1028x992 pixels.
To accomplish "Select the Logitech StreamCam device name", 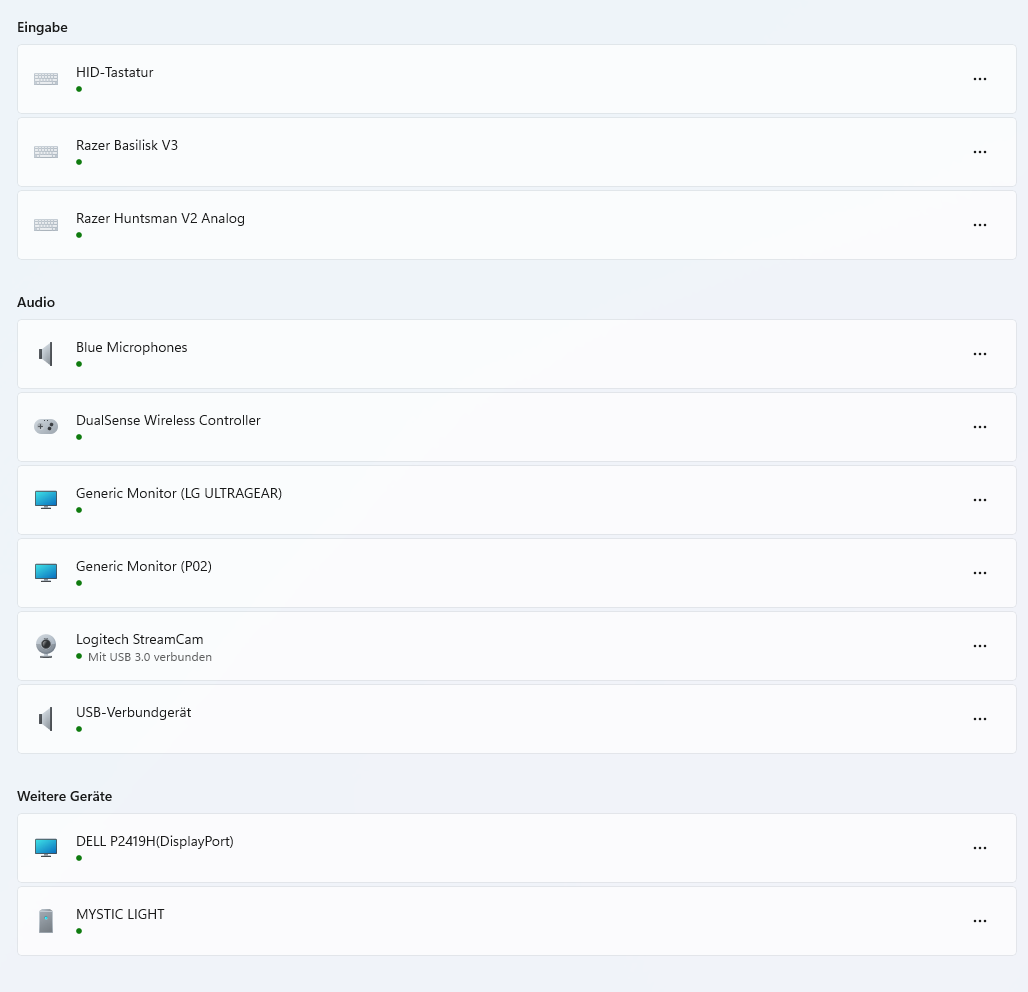I will tap(140, 639).
